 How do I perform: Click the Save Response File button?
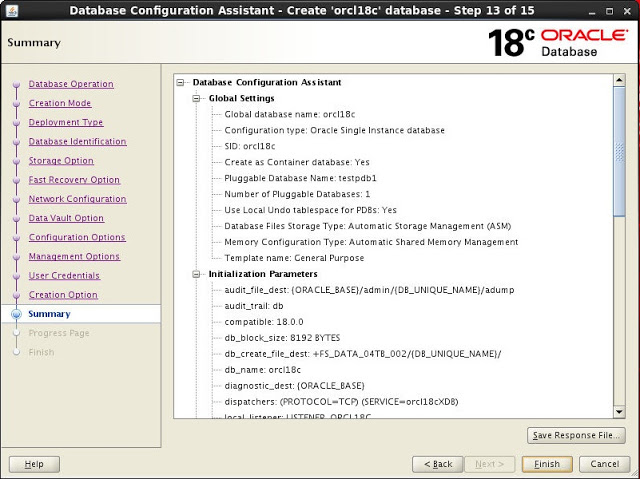point(577,435)
